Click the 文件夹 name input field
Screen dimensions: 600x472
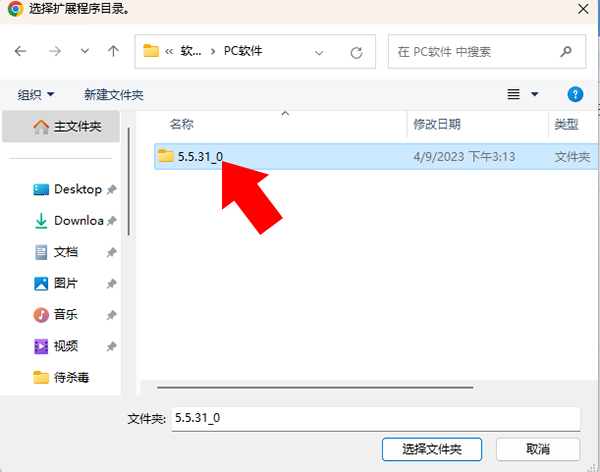(x=376, y=418)
